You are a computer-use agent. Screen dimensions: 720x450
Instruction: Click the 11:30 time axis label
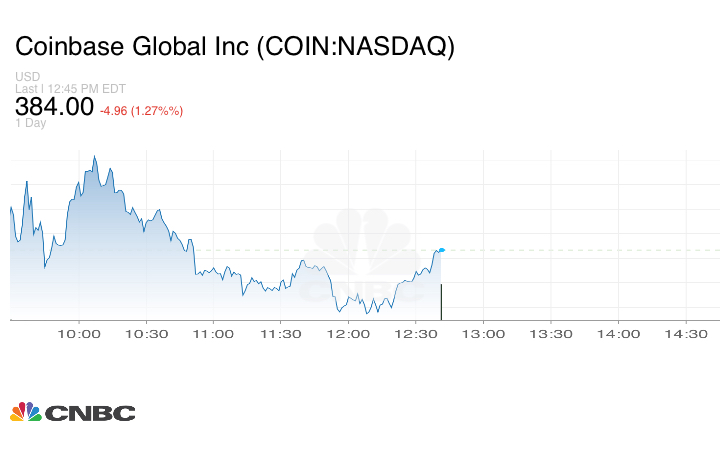[282, 334]
